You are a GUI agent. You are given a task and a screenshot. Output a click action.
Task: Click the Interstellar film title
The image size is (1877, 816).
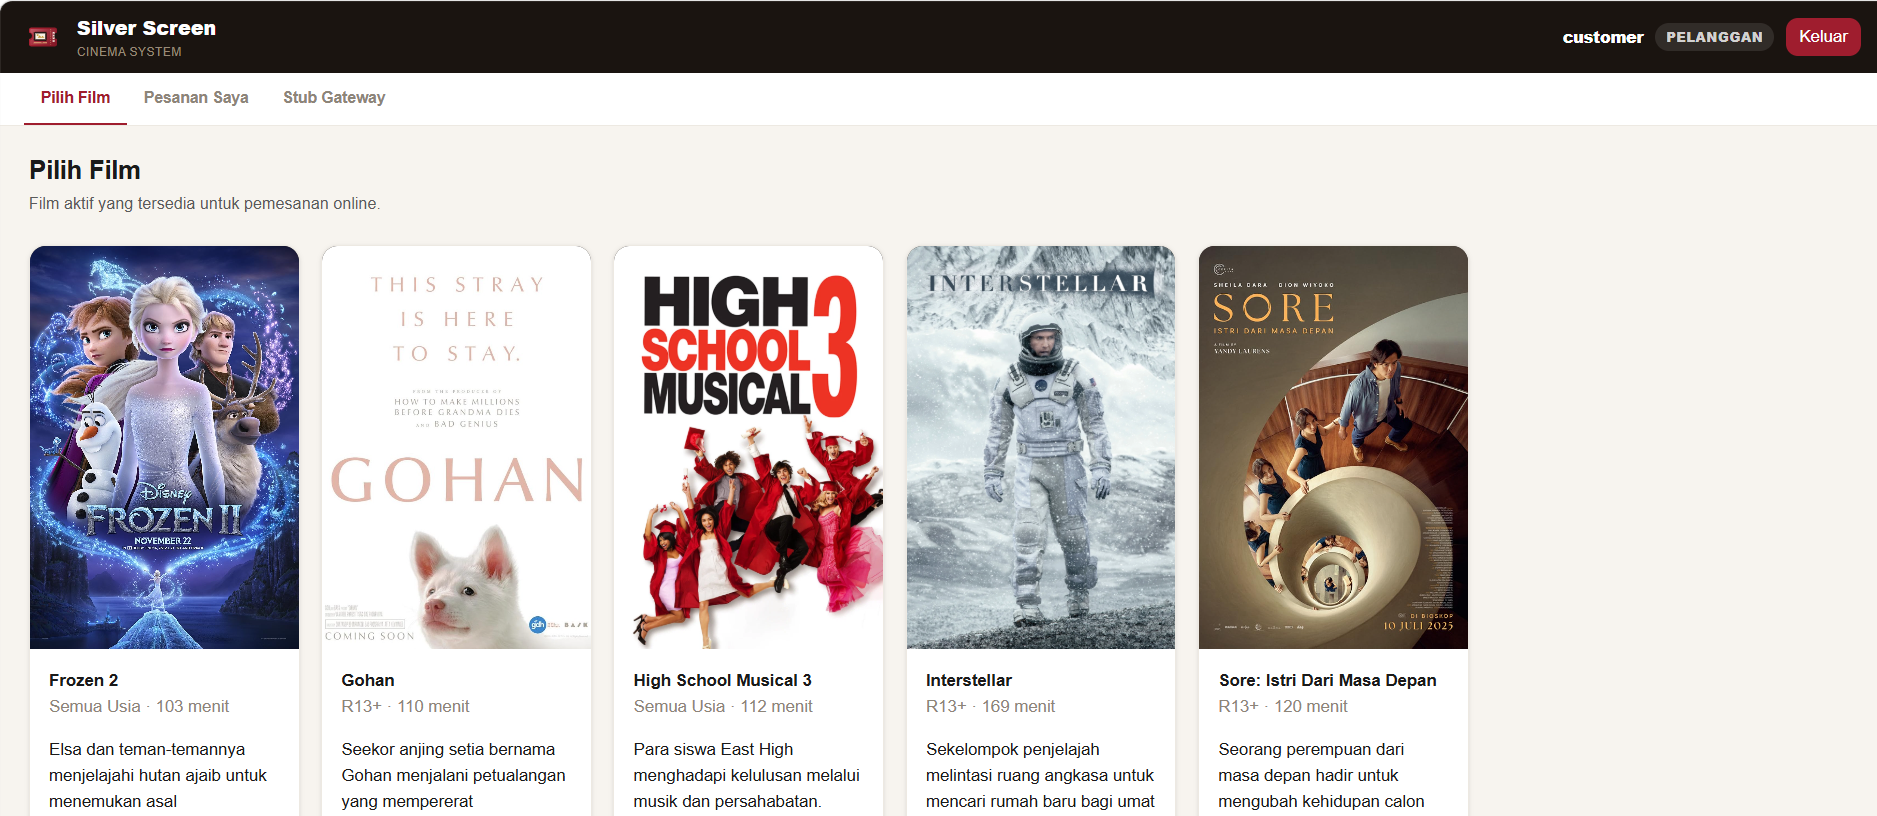pos(969,680)
